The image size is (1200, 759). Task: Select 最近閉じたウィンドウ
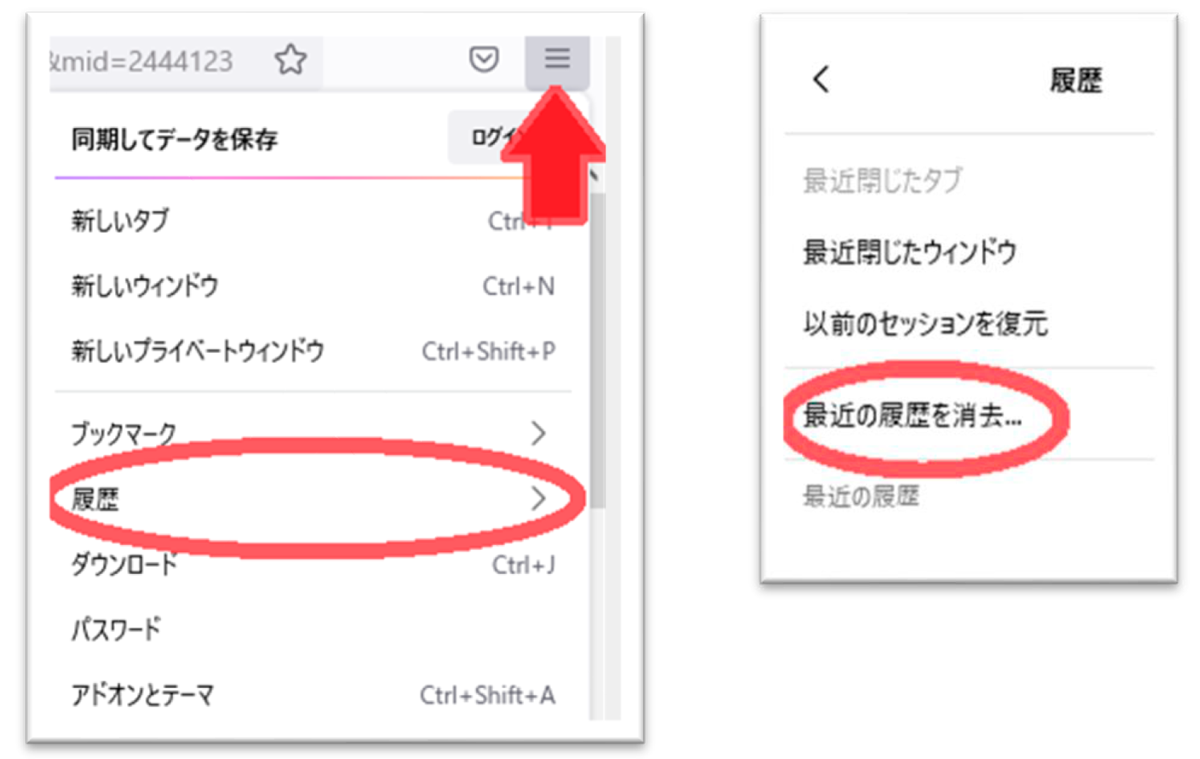coord(910,252)
